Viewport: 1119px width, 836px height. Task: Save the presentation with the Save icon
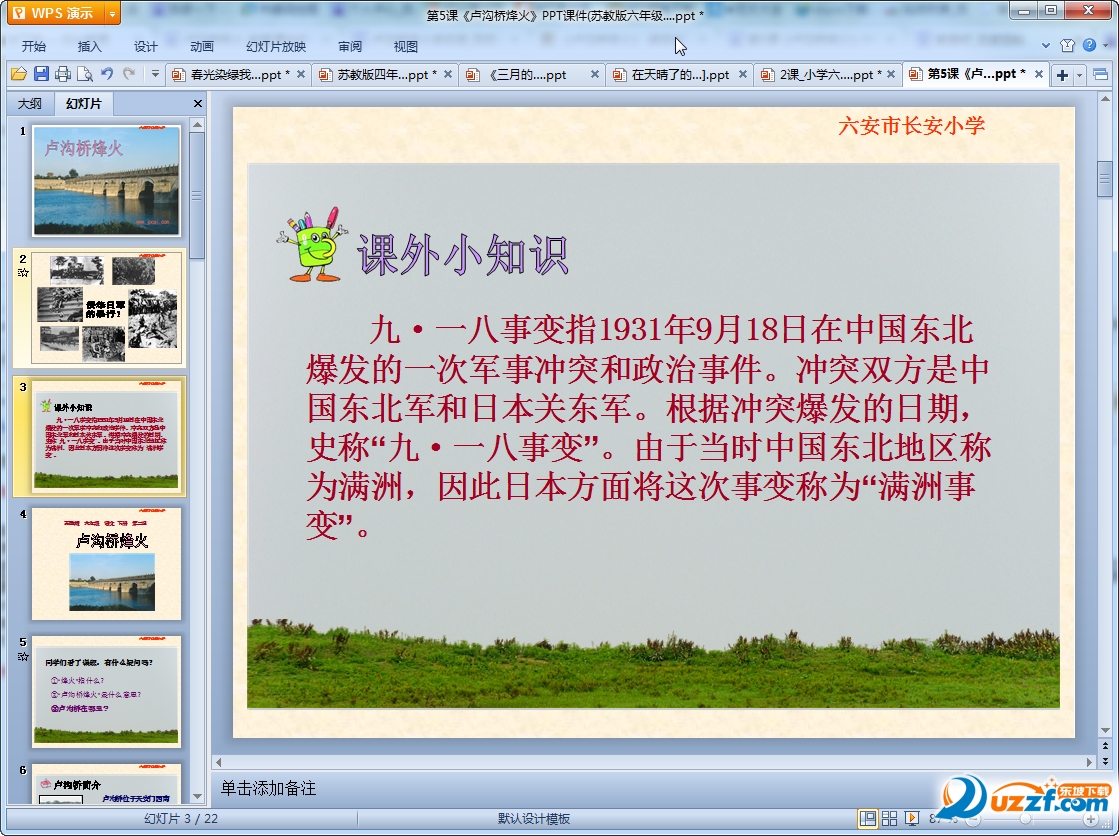click(41, 74)
